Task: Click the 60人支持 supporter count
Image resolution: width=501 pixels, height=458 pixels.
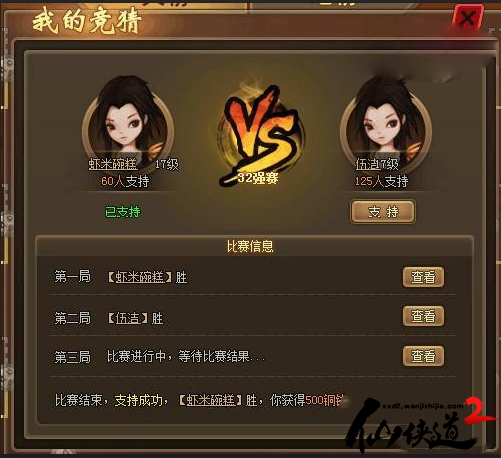Action: tap(125, 181)
